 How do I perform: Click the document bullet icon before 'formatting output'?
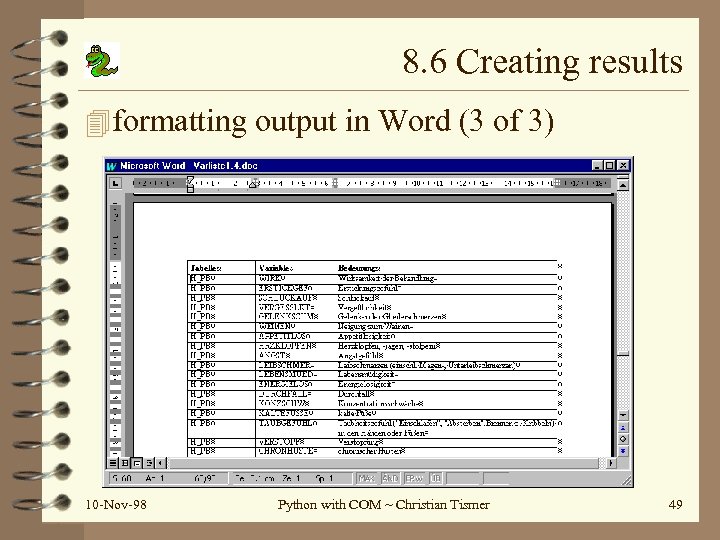point(98,123)
